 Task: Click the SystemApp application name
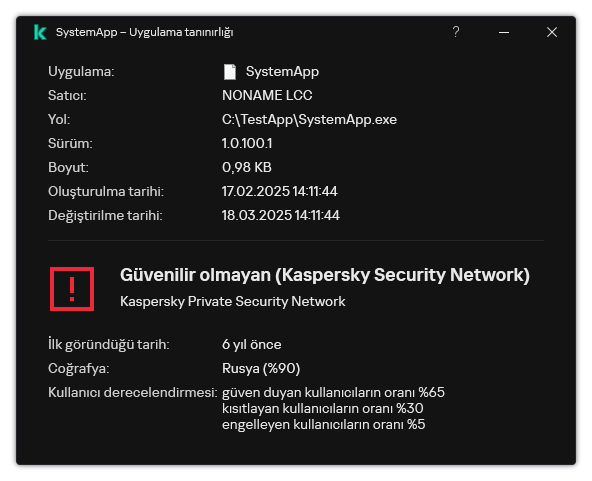(x=282, y=71)
